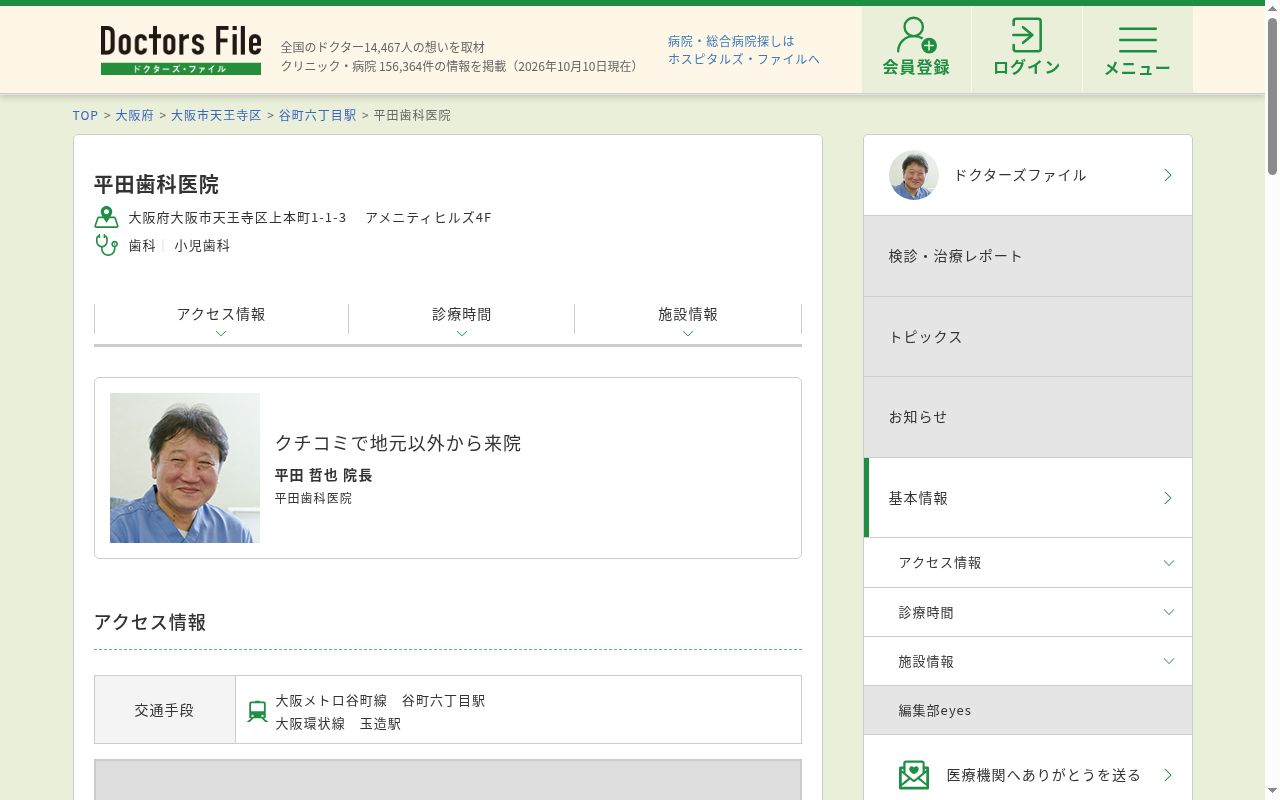
Task: Click arrow beside ドクターズファイル sidebar item
Action: tap(1168, 175)
